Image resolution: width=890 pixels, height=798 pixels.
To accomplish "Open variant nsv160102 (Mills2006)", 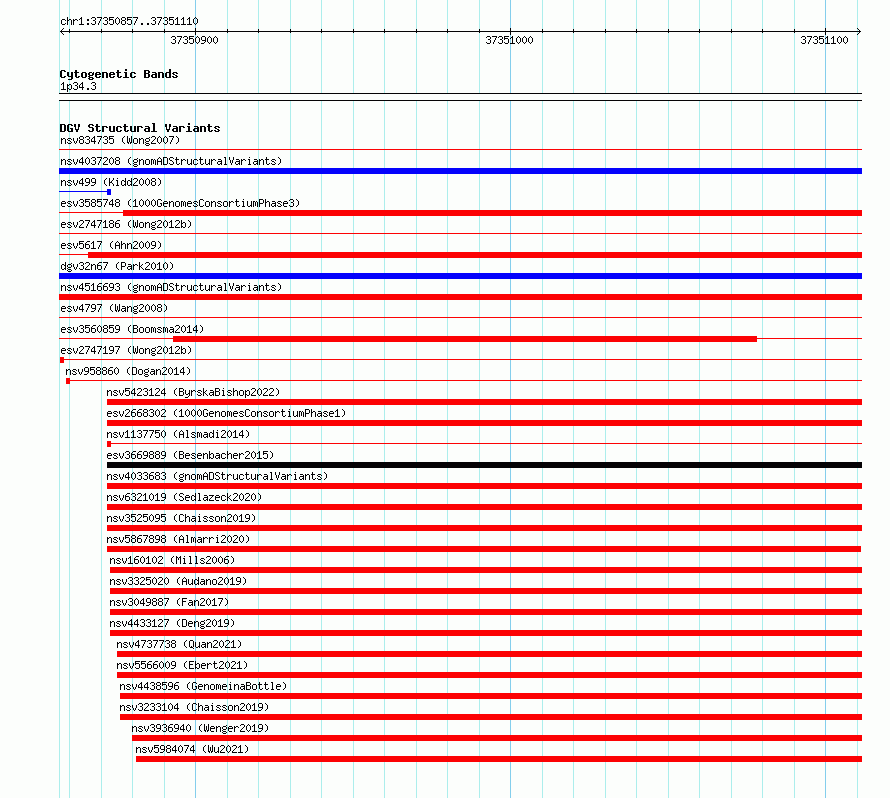I will (172, 560).
